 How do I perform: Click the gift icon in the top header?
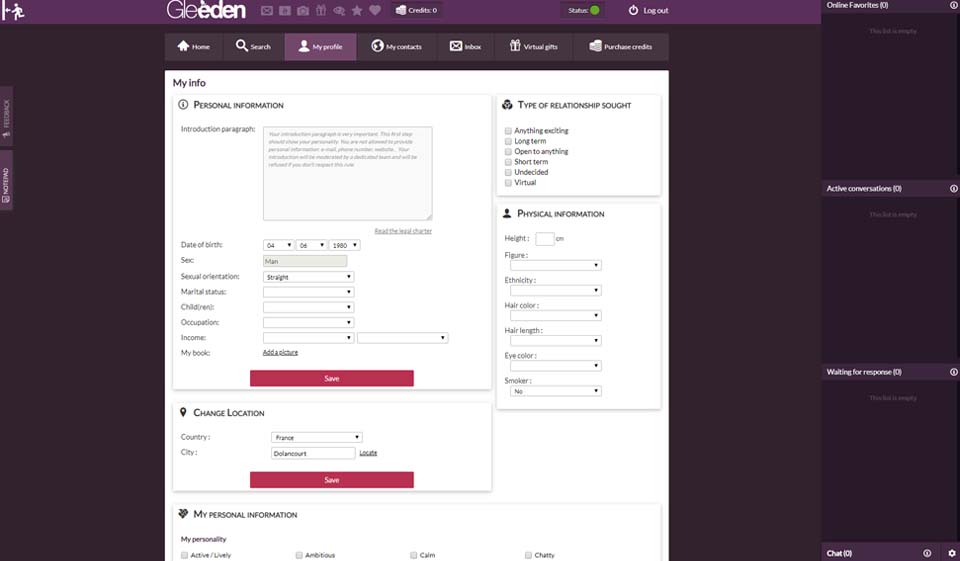(x=321, y=11)
